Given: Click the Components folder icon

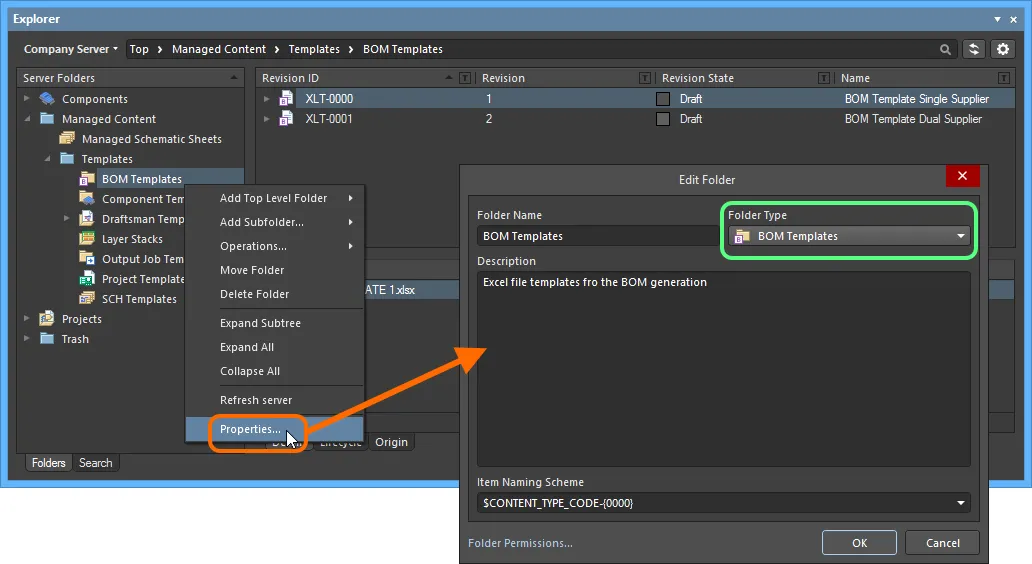Looking at the screenshot, I should [x=47, y=99].
